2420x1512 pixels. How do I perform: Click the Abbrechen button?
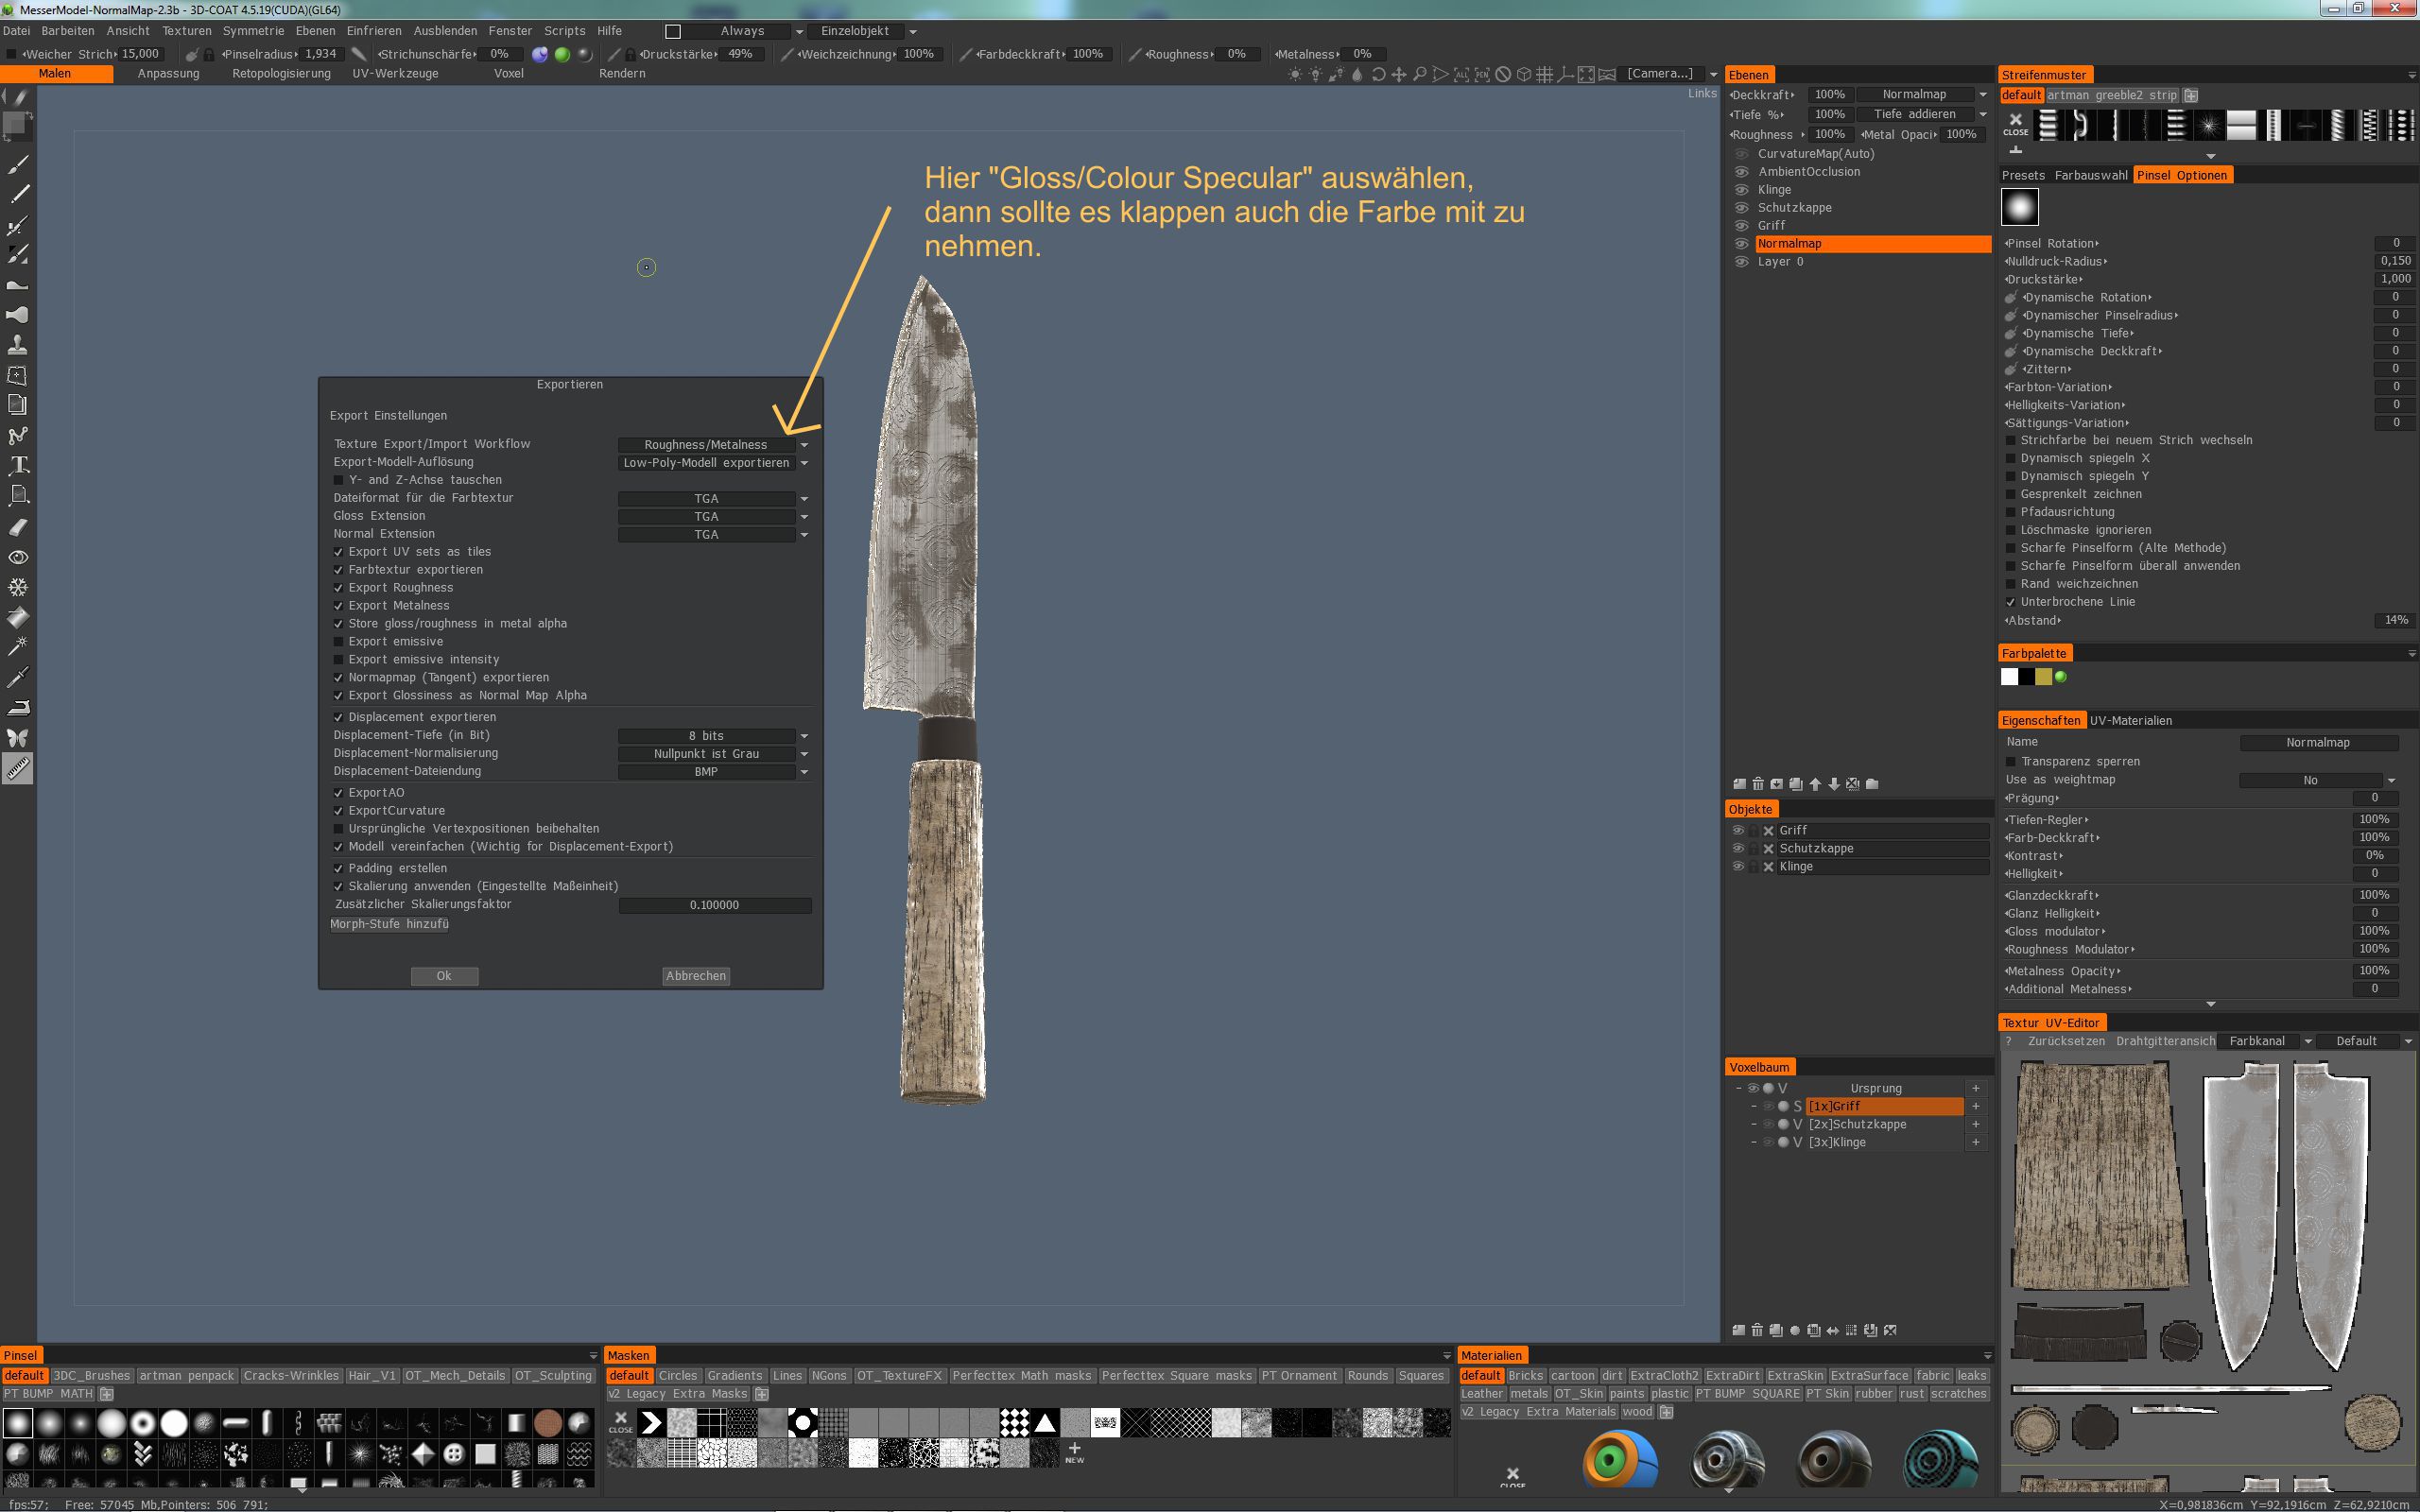coord(696,976)
